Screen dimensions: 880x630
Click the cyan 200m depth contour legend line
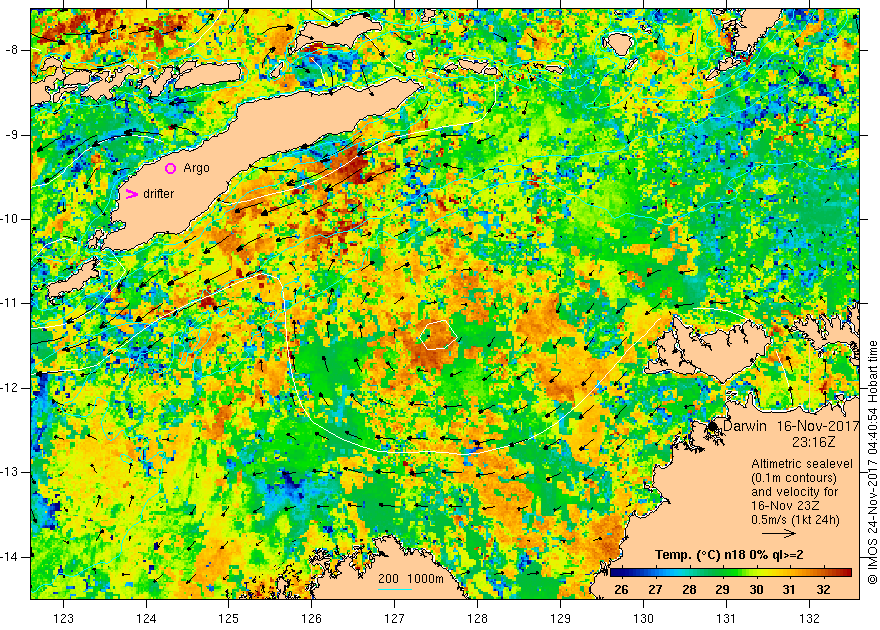(x=395, y=589)
